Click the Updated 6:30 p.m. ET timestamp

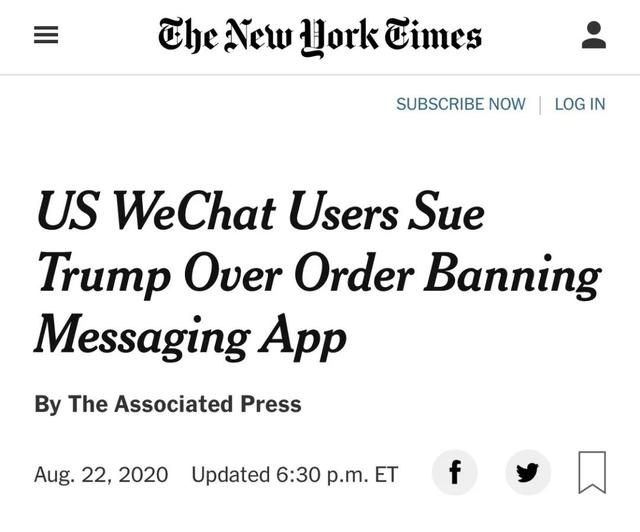coord(294,474)
